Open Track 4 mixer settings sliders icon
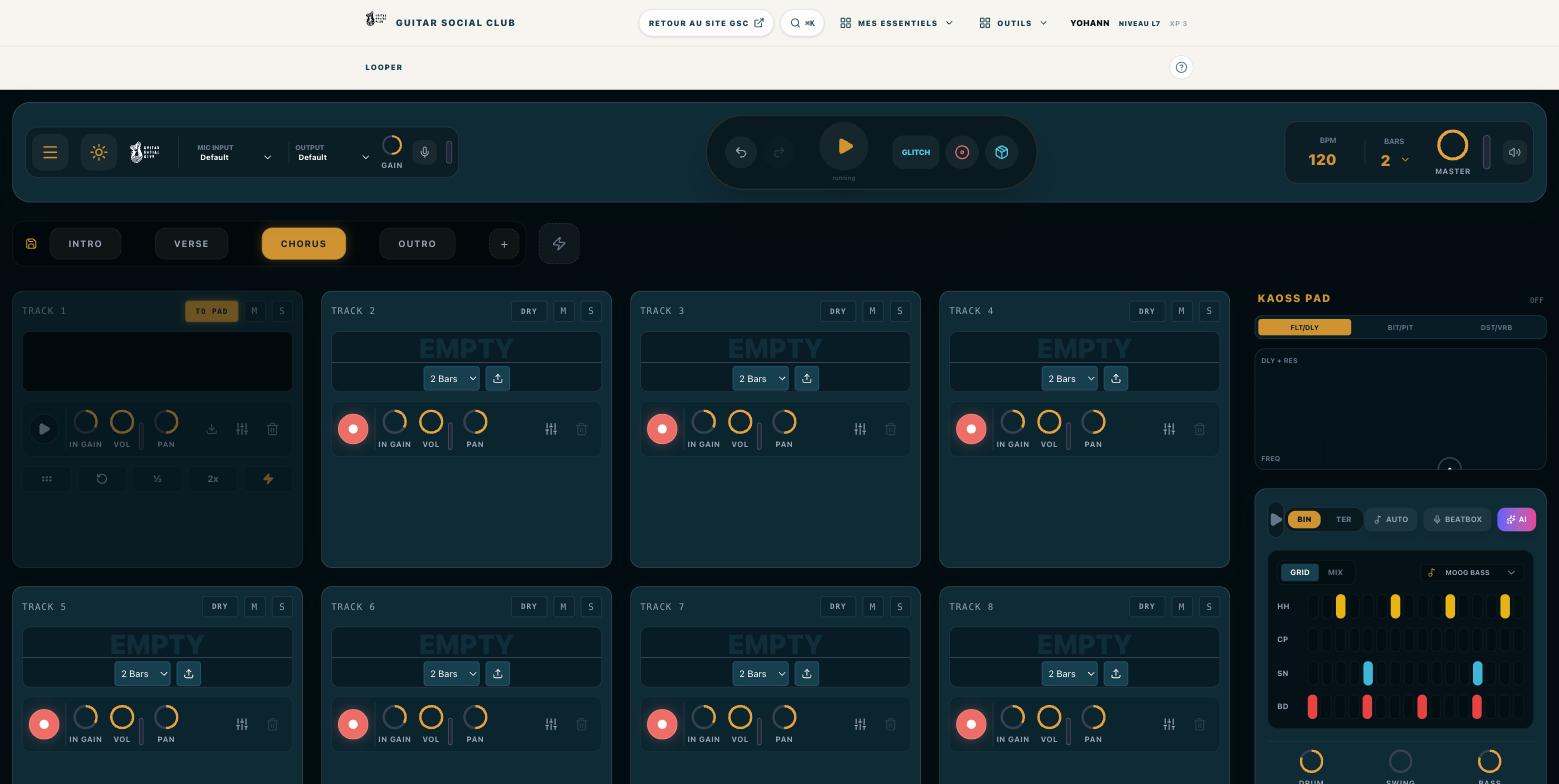 (1169, 429)
